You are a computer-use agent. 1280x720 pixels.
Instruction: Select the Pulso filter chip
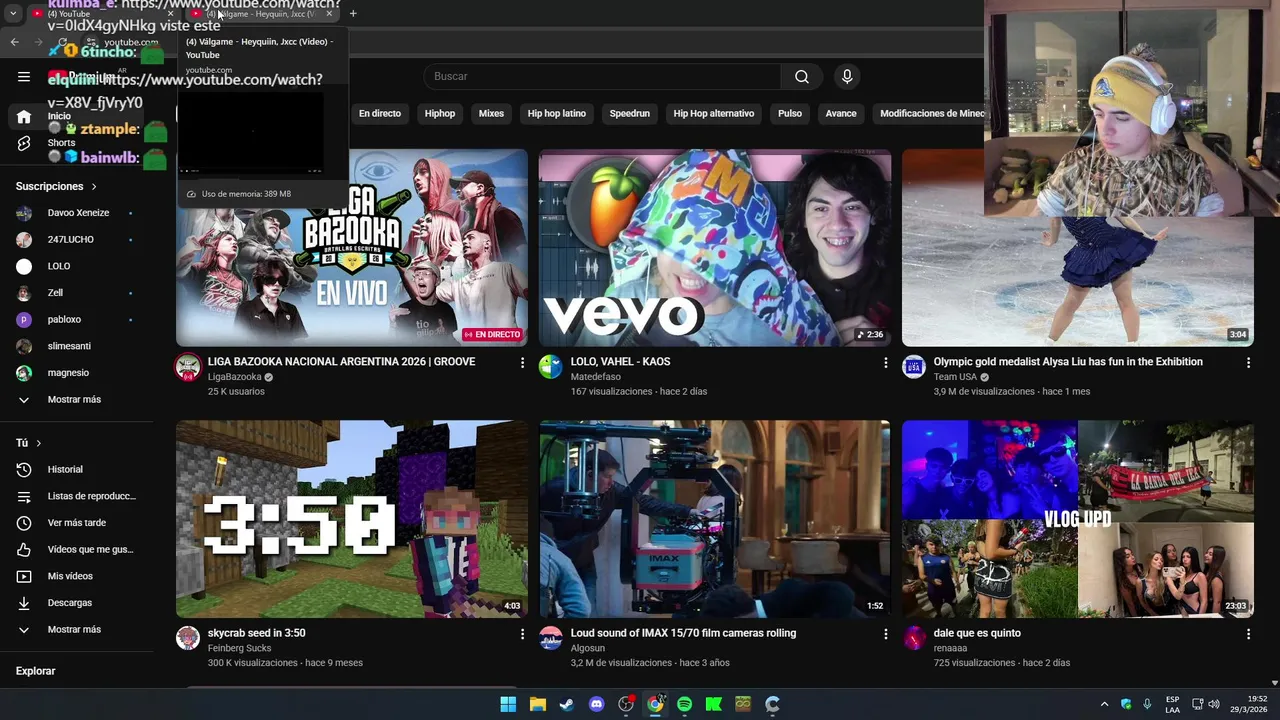(x=790, y=114)
